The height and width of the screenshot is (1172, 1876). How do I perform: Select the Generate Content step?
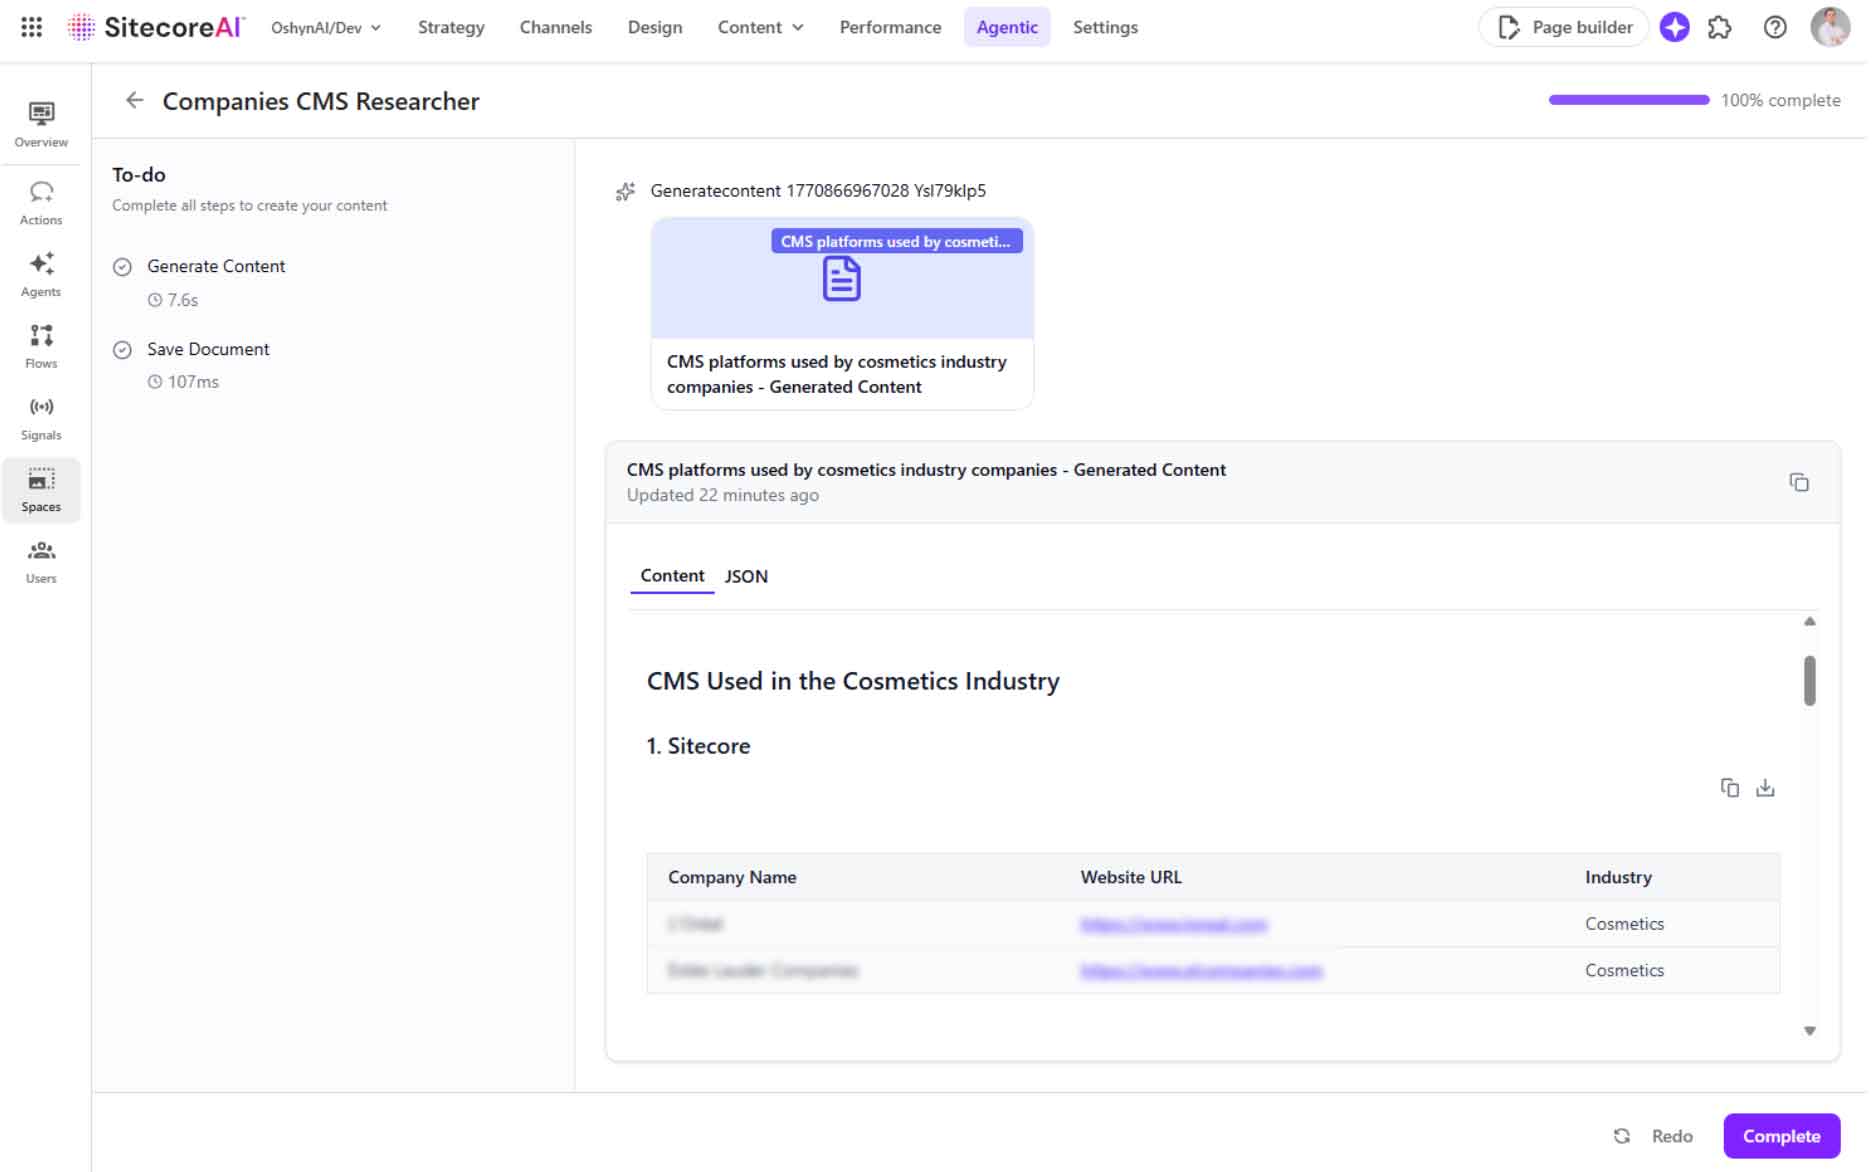click(x=216, y=266)
